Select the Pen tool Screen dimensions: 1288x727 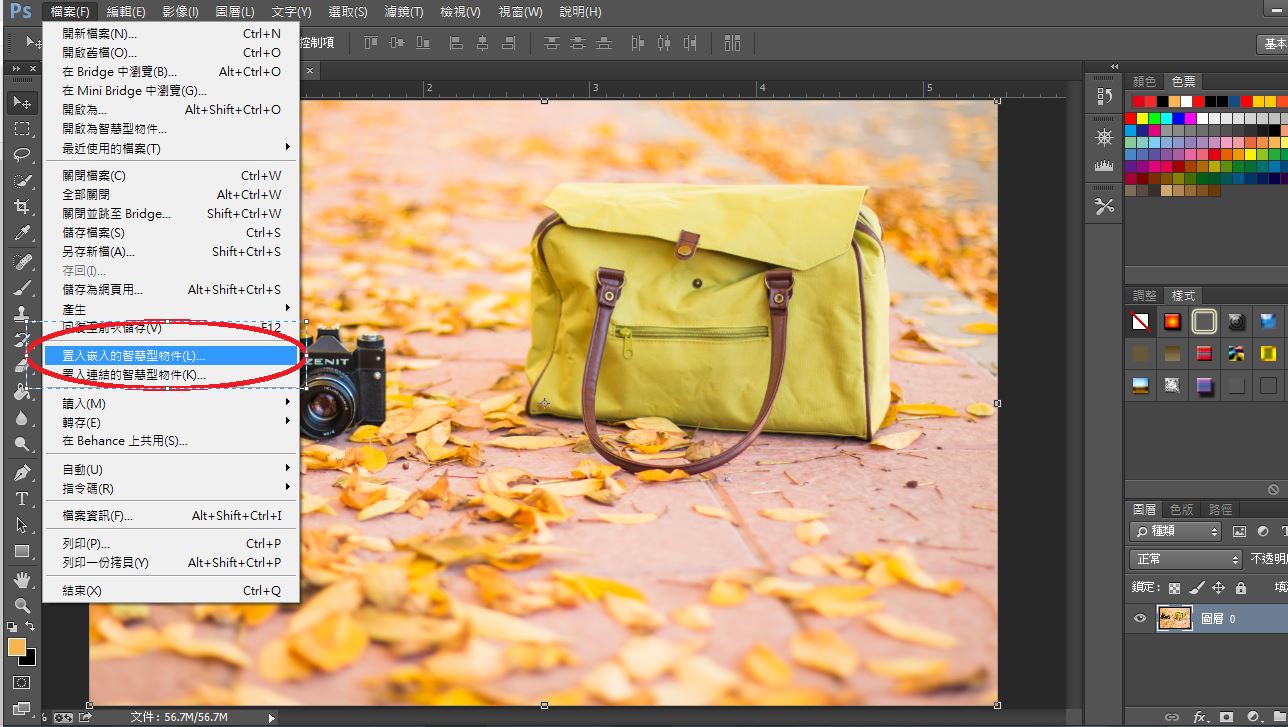tap(22, 472)
